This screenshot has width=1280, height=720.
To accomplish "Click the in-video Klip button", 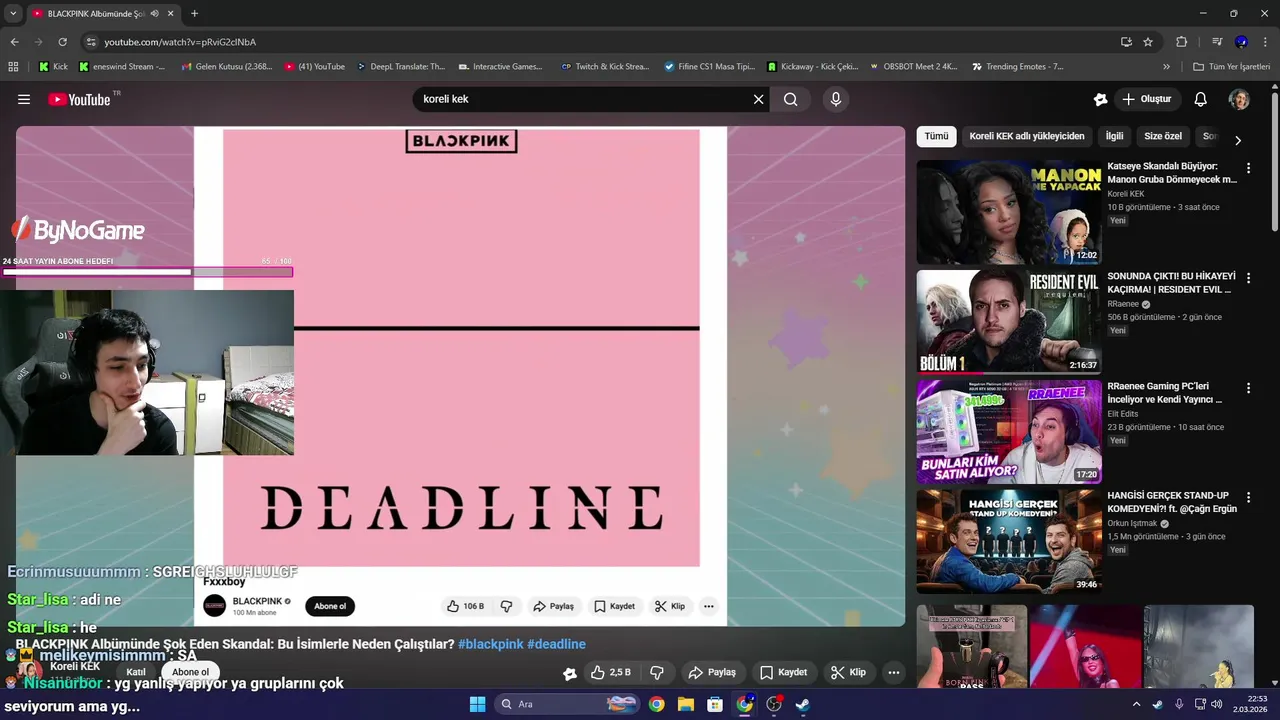I will click(x=670, y=606).
